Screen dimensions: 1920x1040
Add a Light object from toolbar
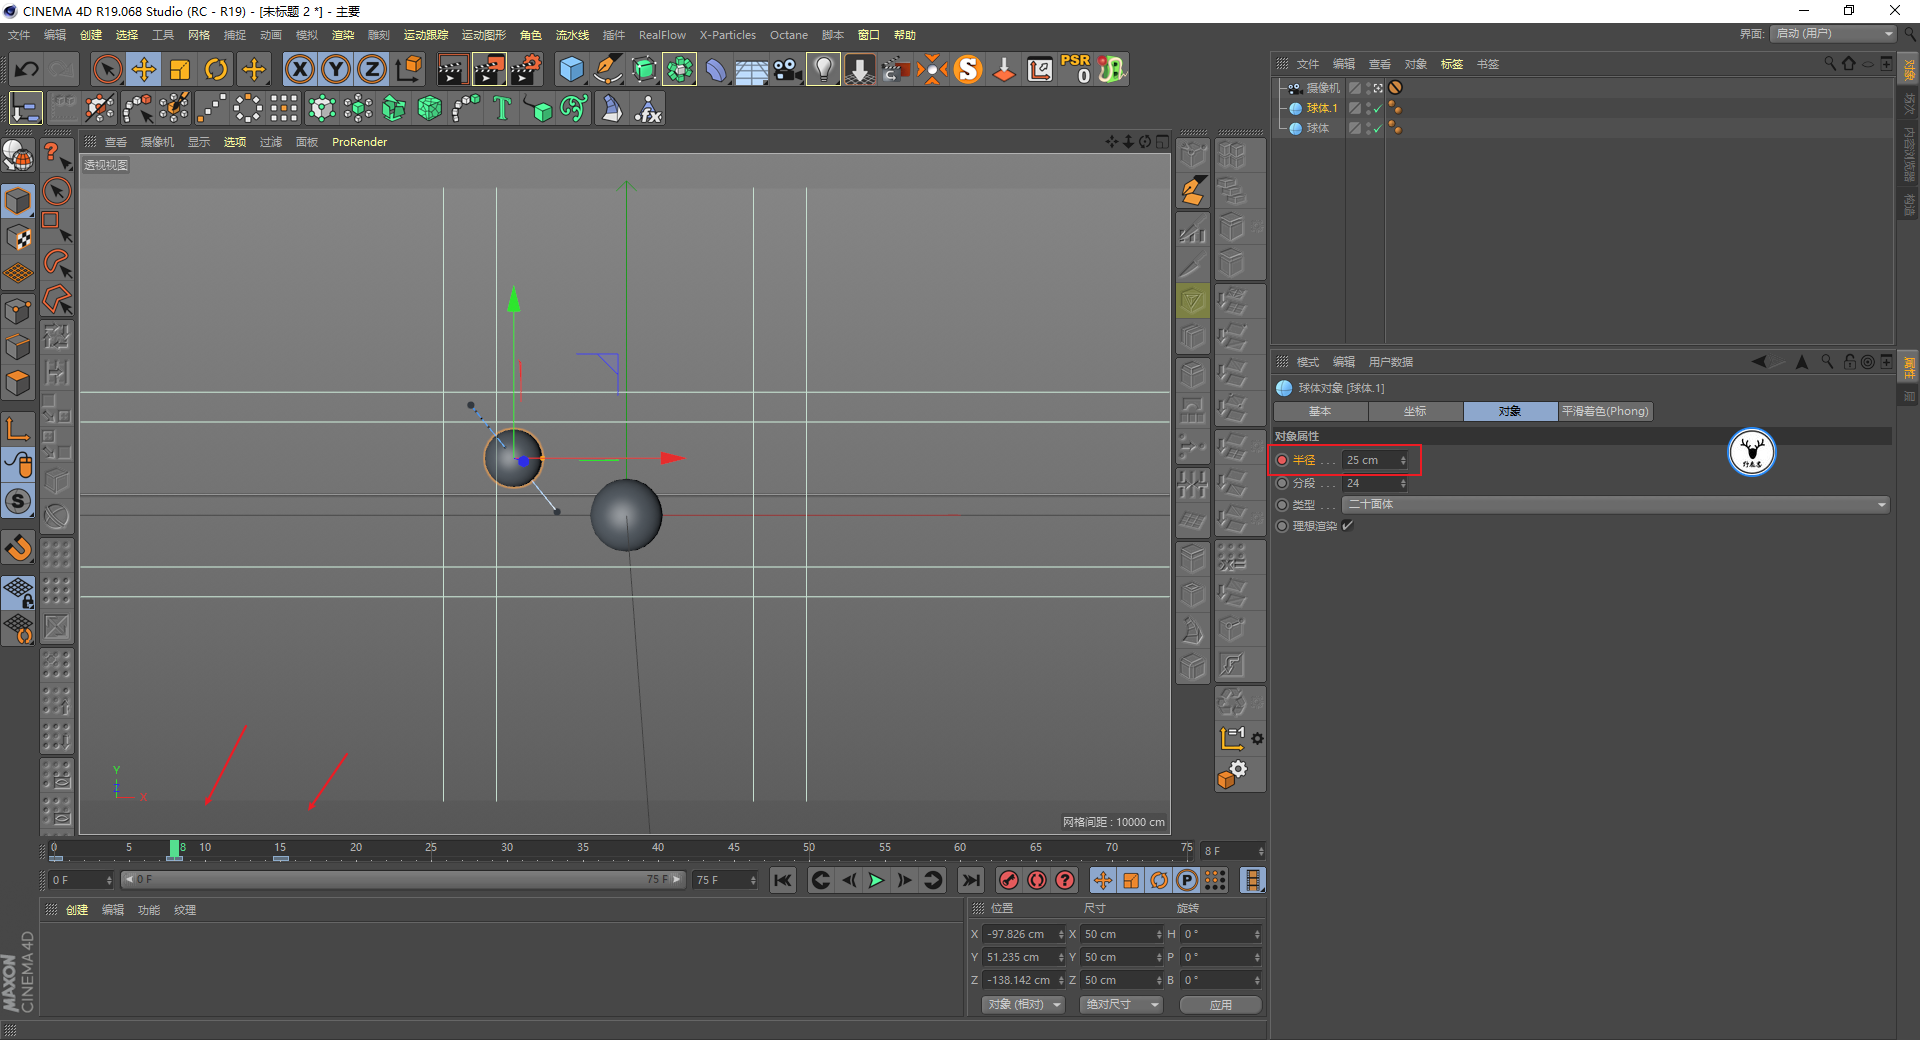click(823, 69)
